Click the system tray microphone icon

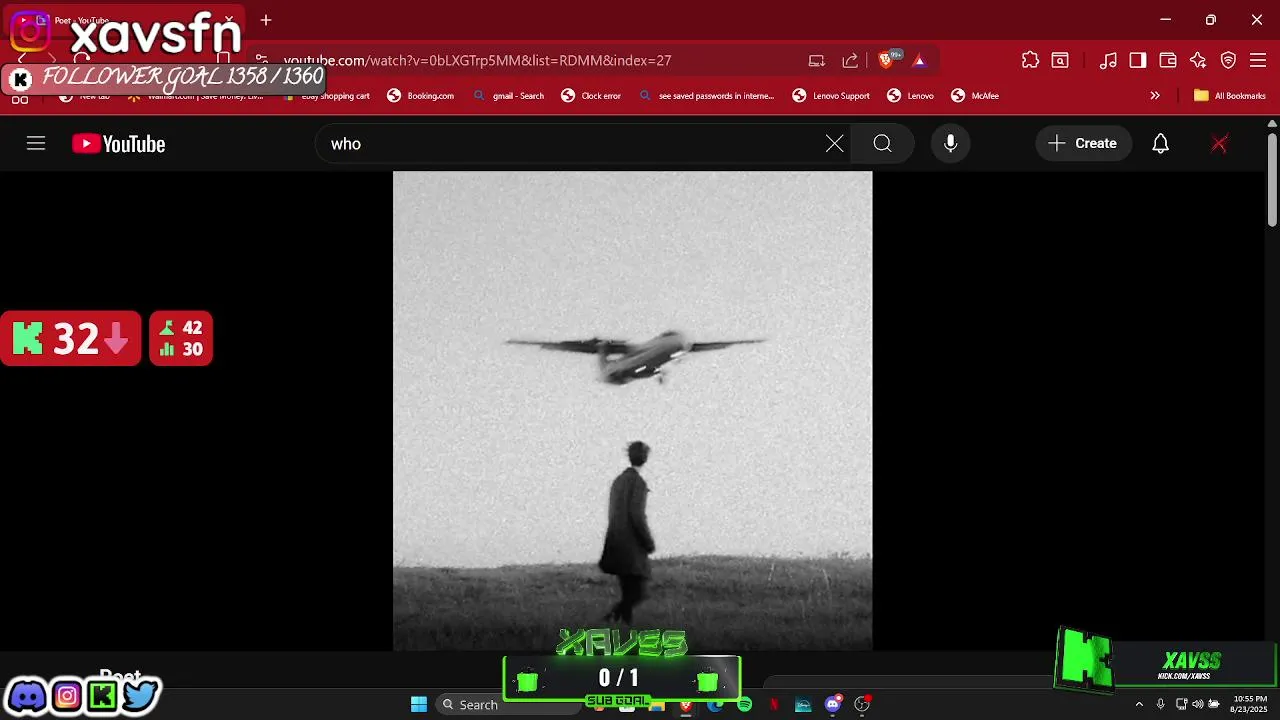click(1160, 705)
